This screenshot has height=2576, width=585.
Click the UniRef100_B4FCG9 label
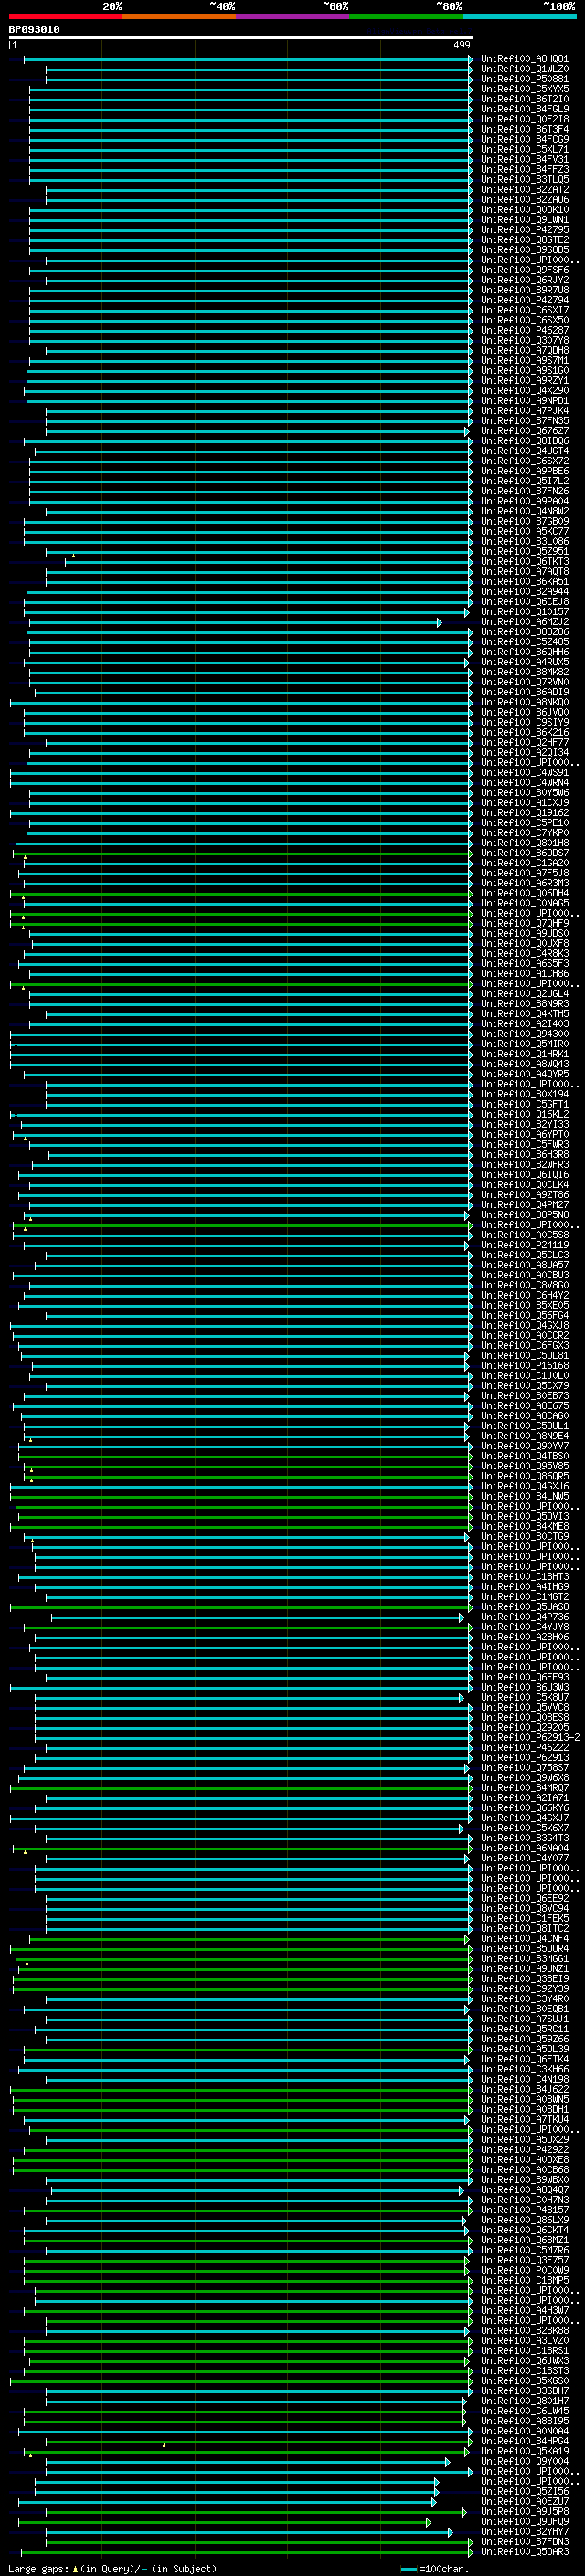coord(524,139)
